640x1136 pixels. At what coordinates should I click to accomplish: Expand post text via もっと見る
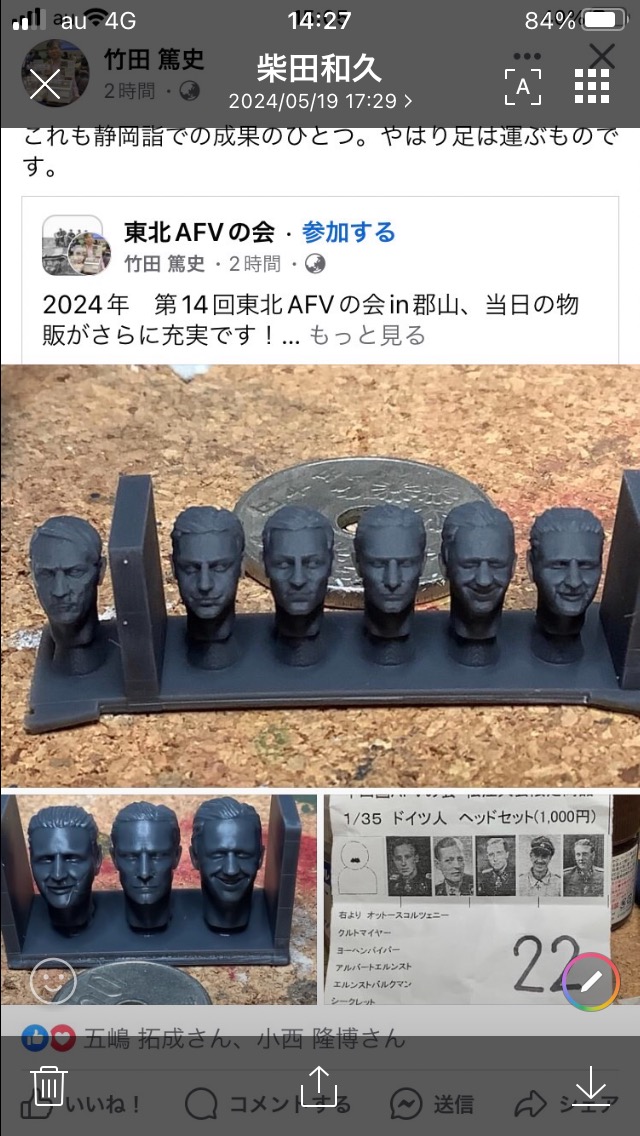click(367, 335)
